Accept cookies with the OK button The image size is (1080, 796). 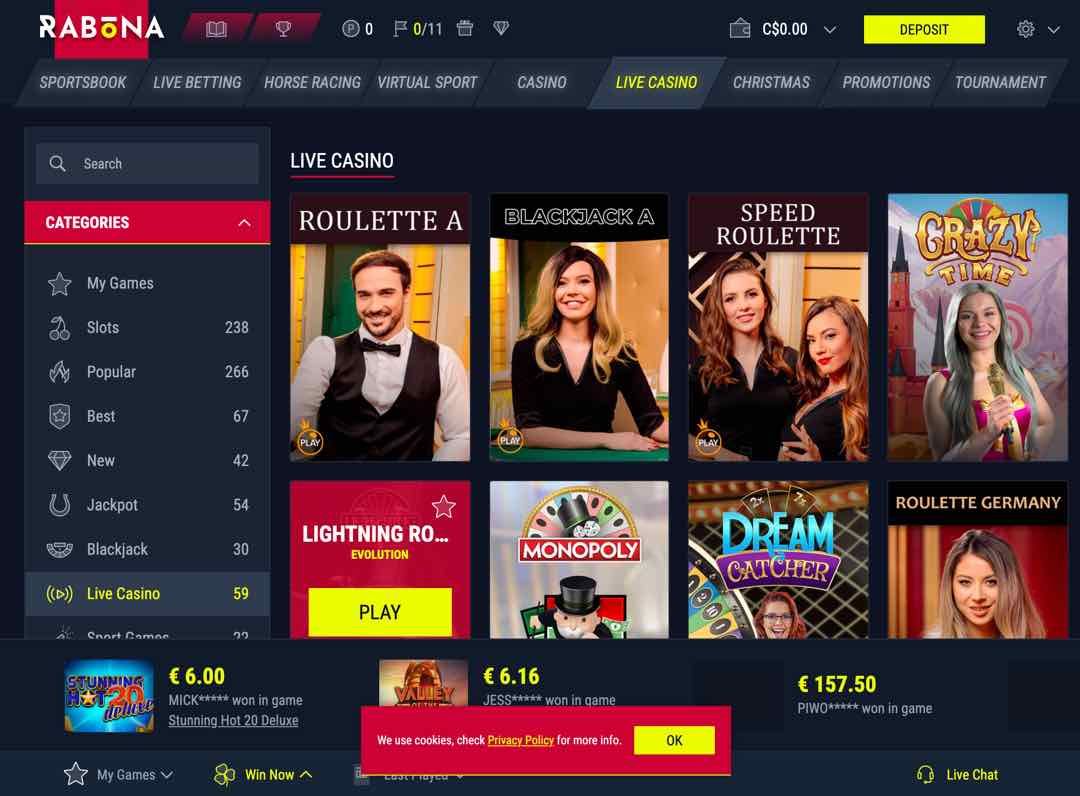[674, 740]
